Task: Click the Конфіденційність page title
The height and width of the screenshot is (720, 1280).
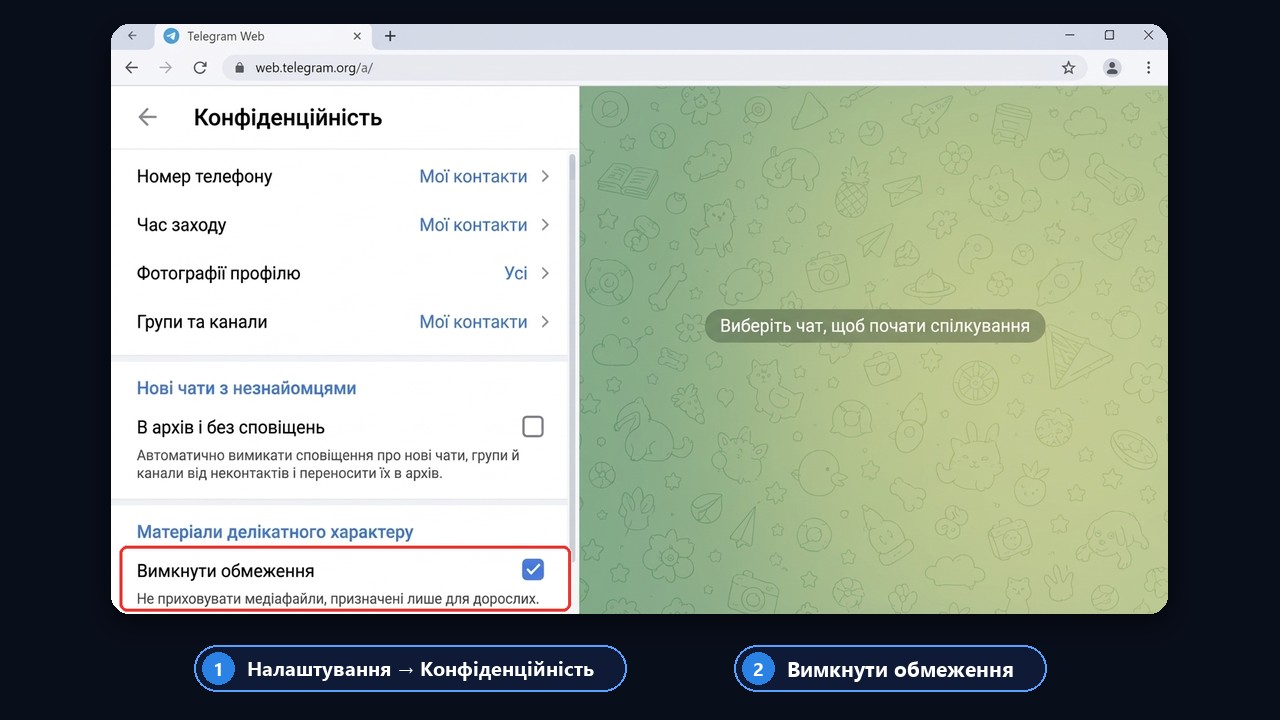Action: 288,117
